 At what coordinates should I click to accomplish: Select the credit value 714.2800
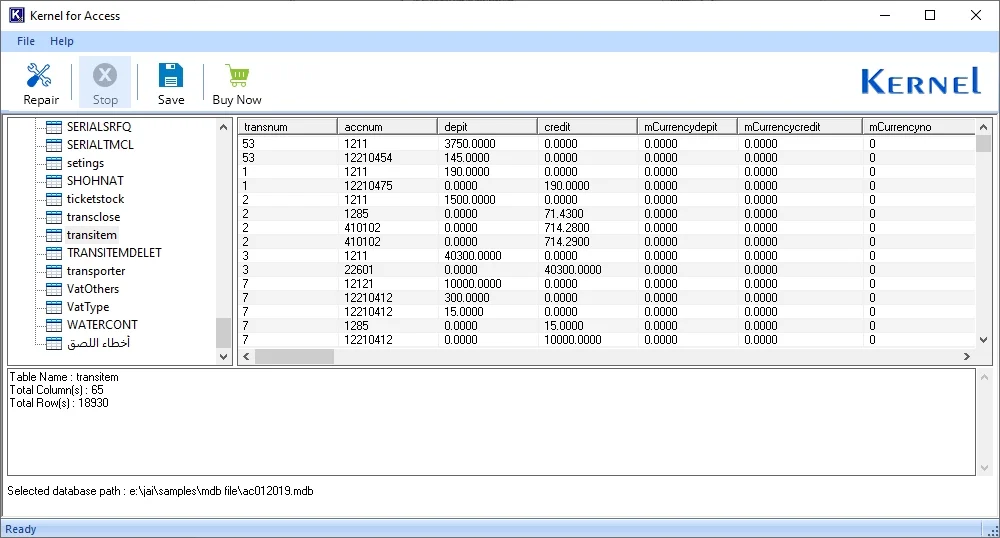(x=566, y=228)
